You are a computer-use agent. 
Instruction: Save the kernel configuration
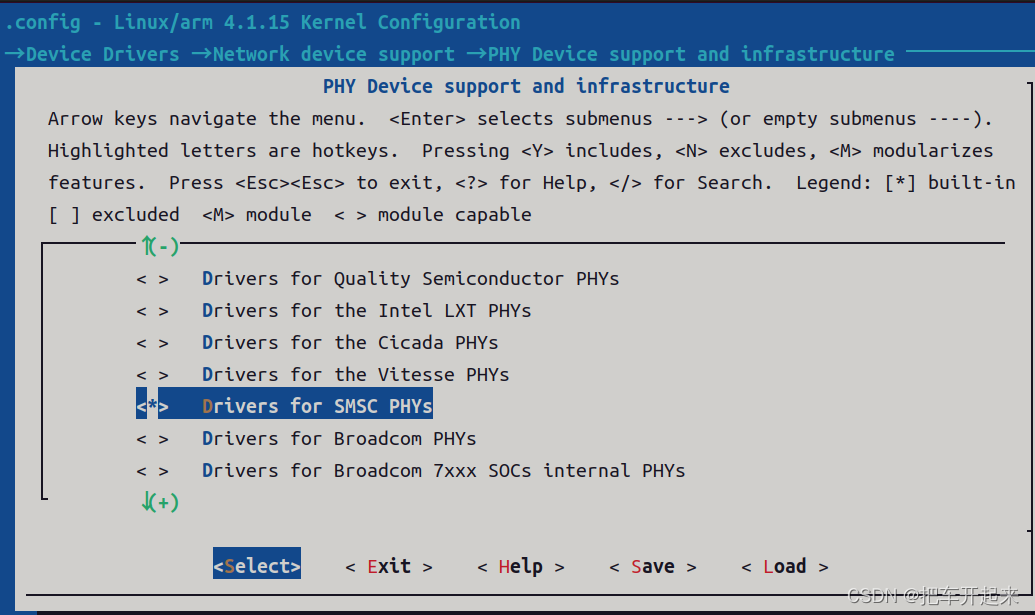pyautogui.click(x=652, y=566)
